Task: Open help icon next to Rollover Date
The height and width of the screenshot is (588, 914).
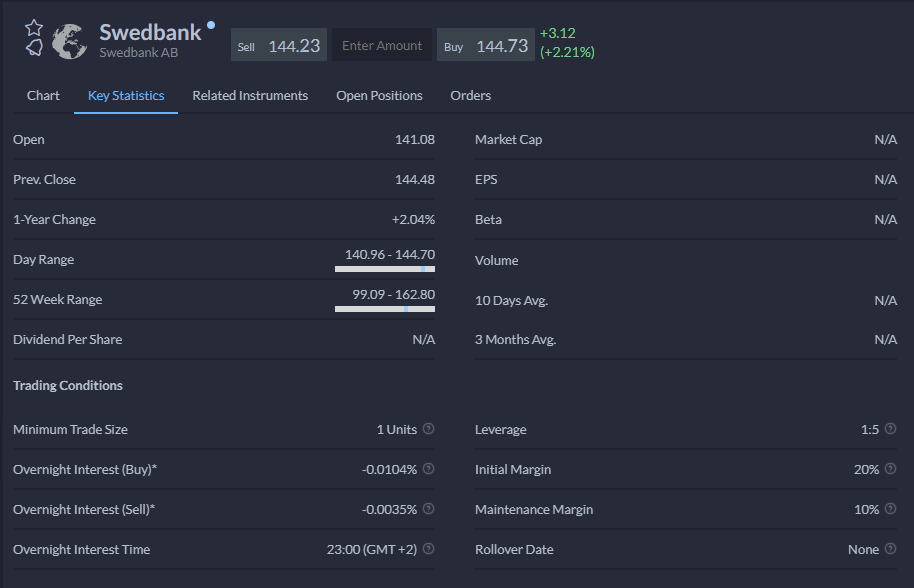Action: pos(891,549)
